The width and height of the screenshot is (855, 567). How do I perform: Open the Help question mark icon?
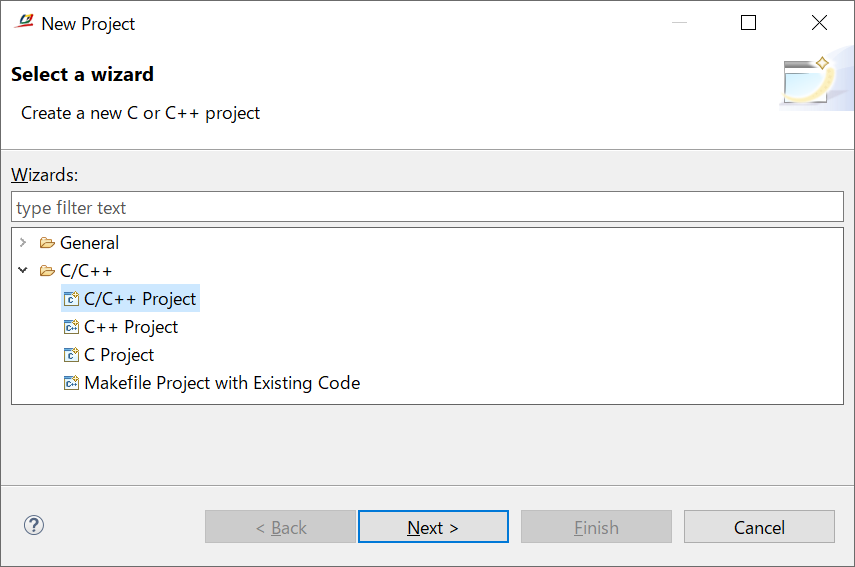coord(34,526)
